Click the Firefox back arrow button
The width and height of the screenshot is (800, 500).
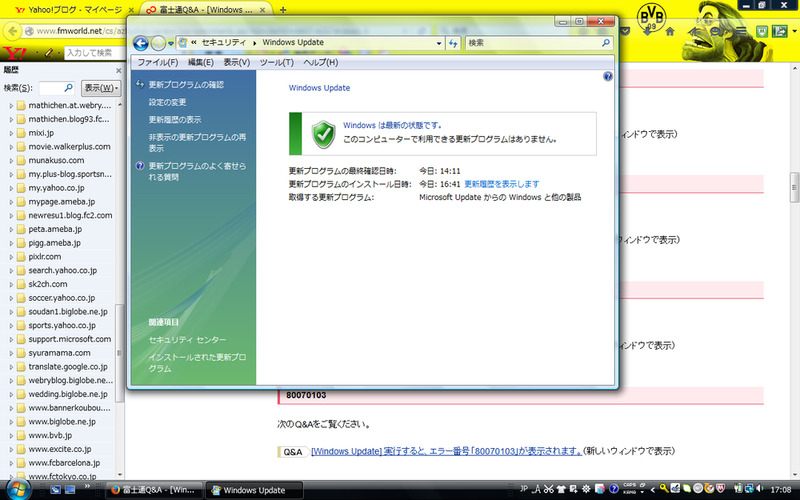pyautogui.click(x=12, y=31)
